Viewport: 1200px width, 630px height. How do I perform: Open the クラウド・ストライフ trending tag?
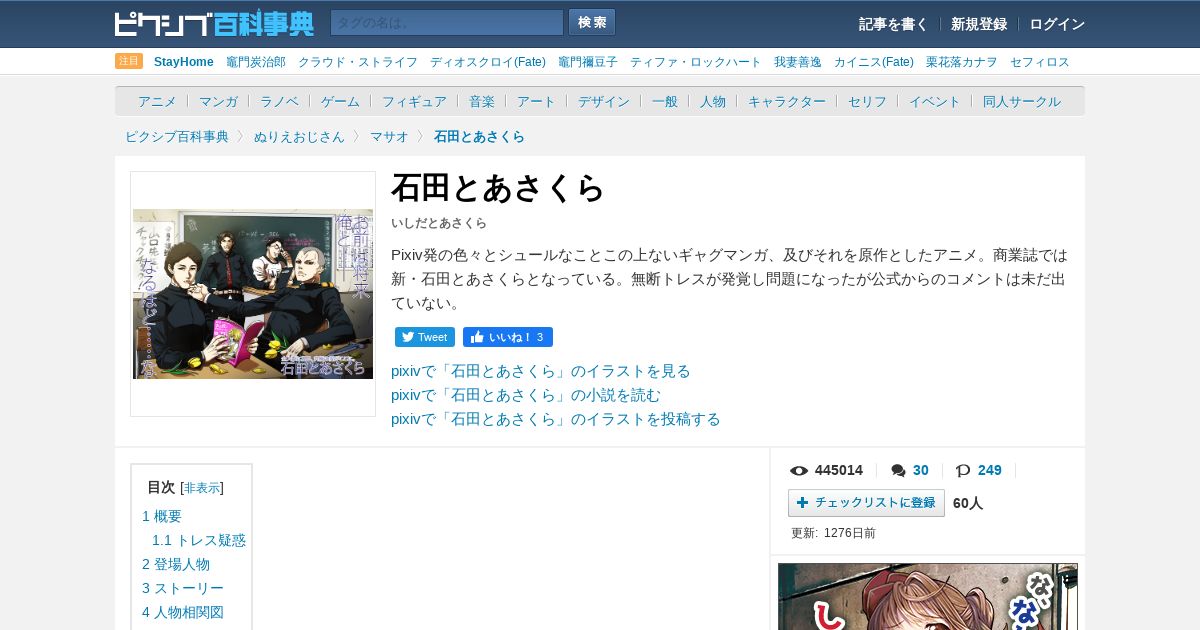tap(358, 62)
